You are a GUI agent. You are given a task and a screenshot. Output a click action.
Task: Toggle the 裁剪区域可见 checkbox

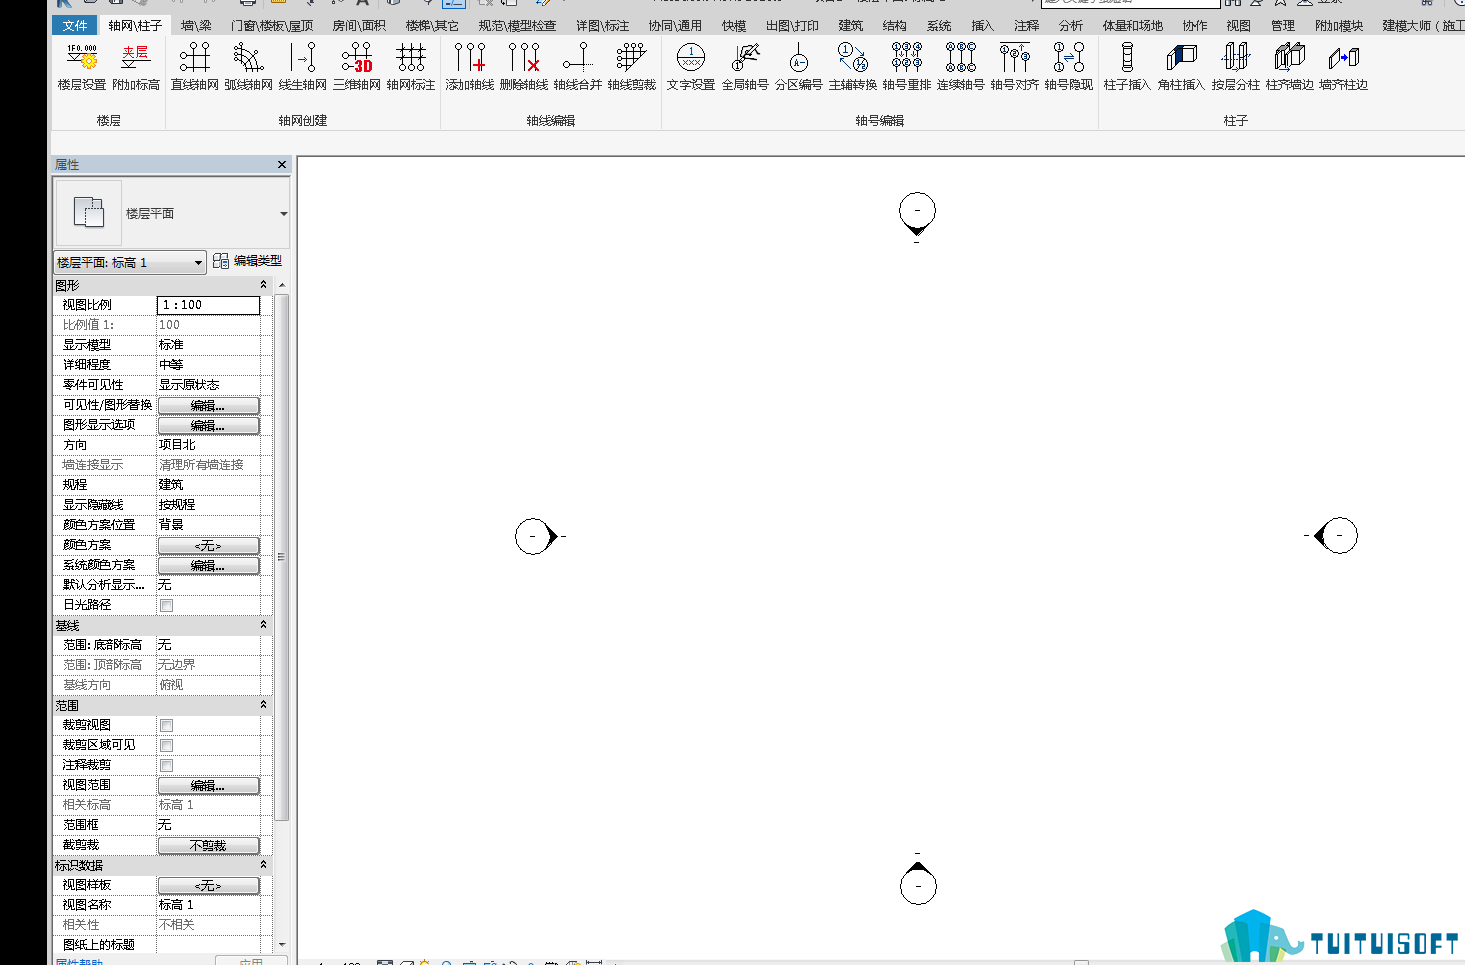point(167,745)
